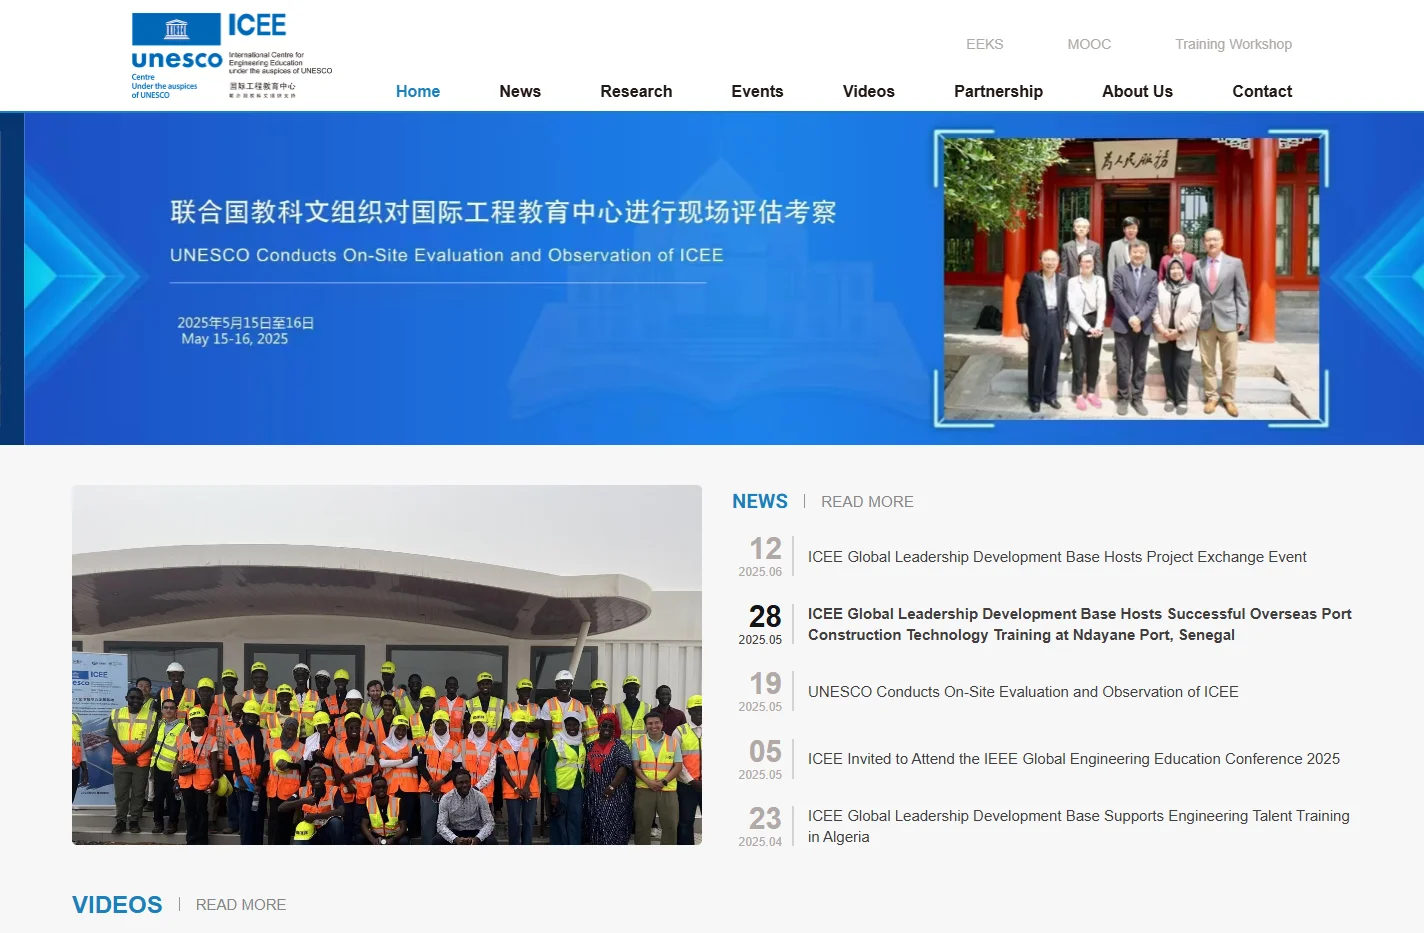Click the "23" date of 2025.04
The width and height of the screenshot is (1424, 933).
(766, 818)
